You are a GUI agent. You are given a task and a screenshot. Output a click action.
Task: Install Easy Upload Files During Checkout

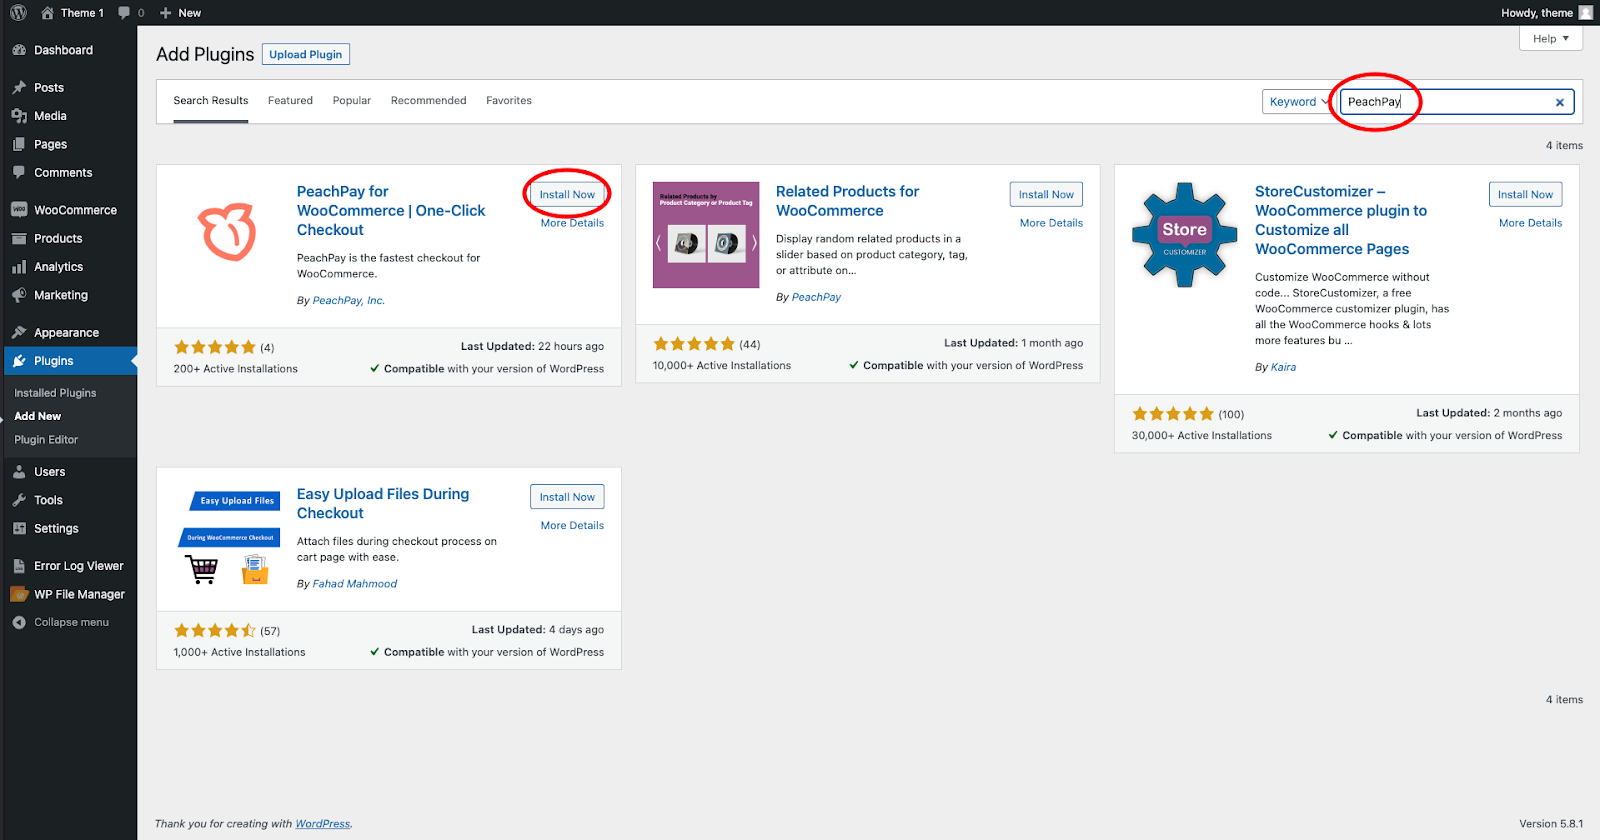pos(567,497)
